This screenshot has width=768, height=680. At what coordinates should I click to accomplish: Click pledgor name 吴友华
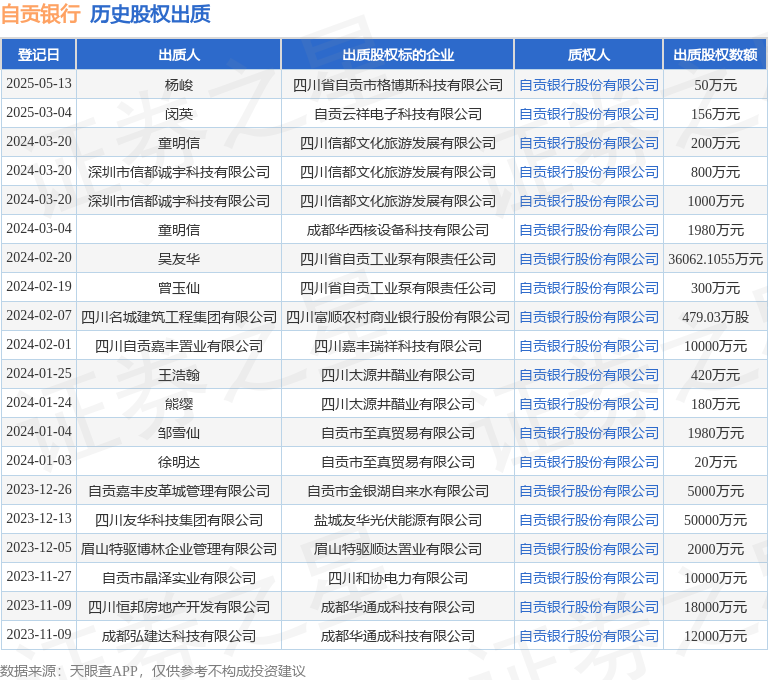tap(179, 259)
